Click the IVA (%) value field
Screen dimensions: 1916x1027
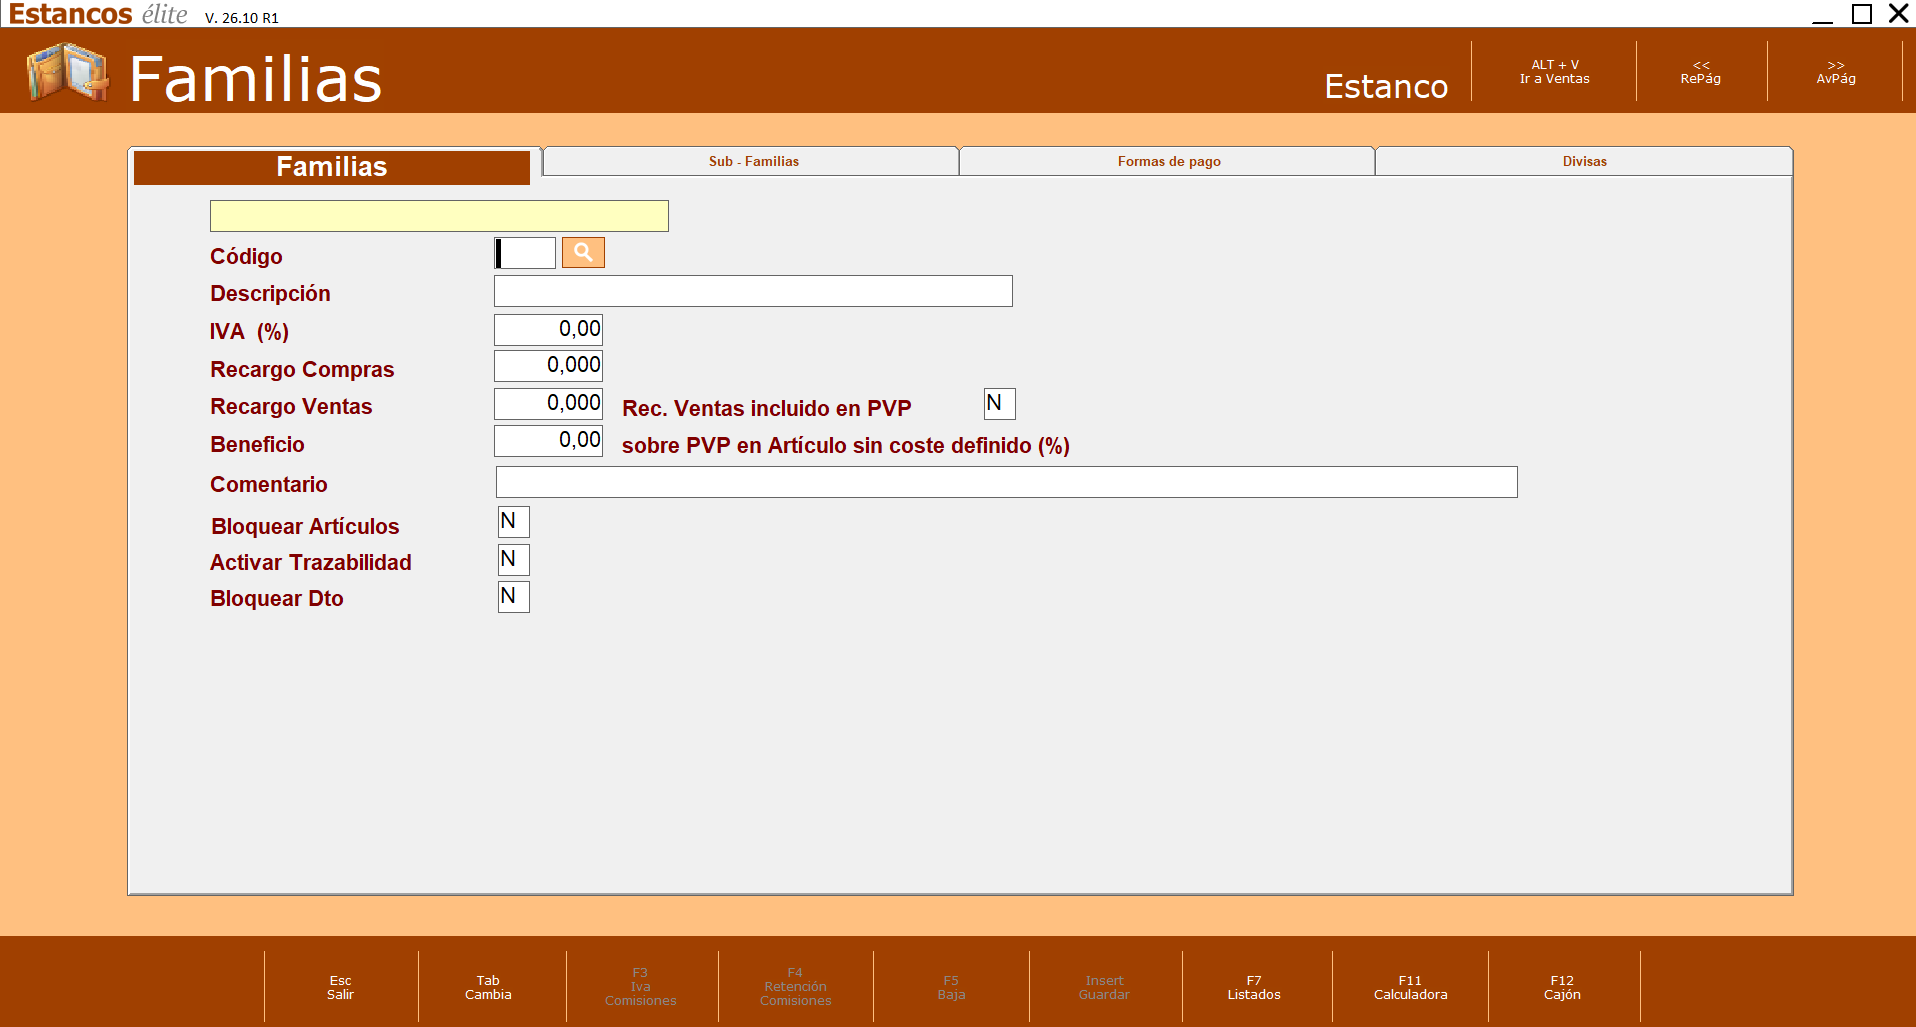click(548, 329)
